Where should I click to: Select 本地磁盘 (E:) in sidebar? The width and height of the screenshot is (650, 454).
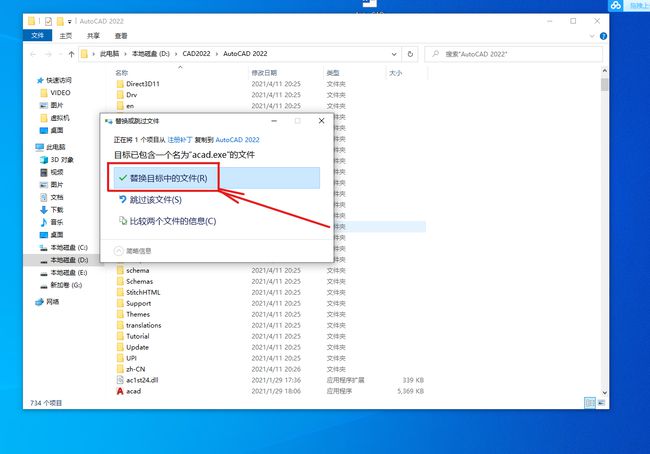(63, 272)
